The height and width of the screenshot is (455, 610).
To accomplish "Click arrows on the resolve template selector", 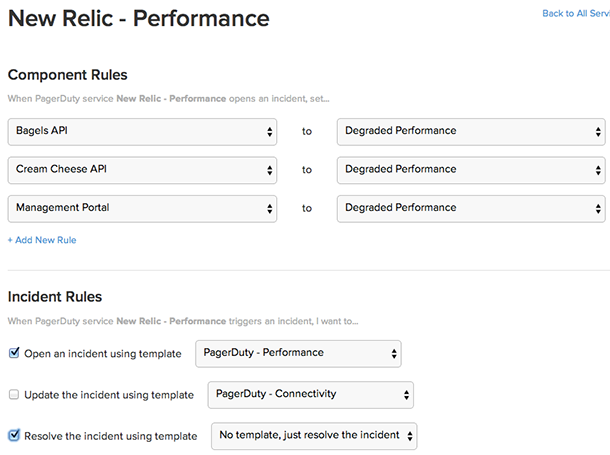I will [x=410, y=436].
